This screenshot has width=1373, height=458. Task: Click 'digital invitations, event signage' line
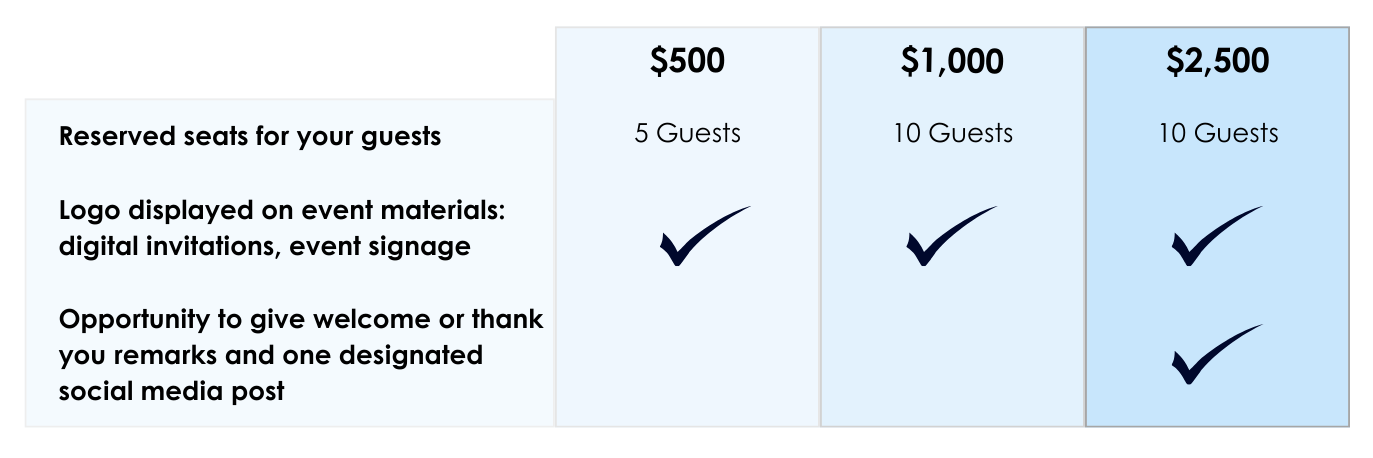[265, 246]
